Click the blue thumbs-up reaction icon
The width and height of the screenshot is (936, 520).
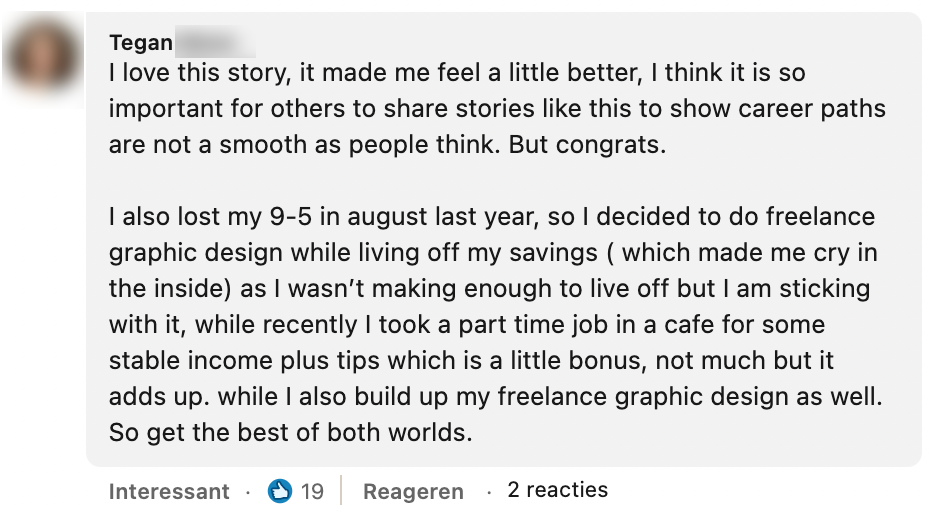click(x=279, y=491)
